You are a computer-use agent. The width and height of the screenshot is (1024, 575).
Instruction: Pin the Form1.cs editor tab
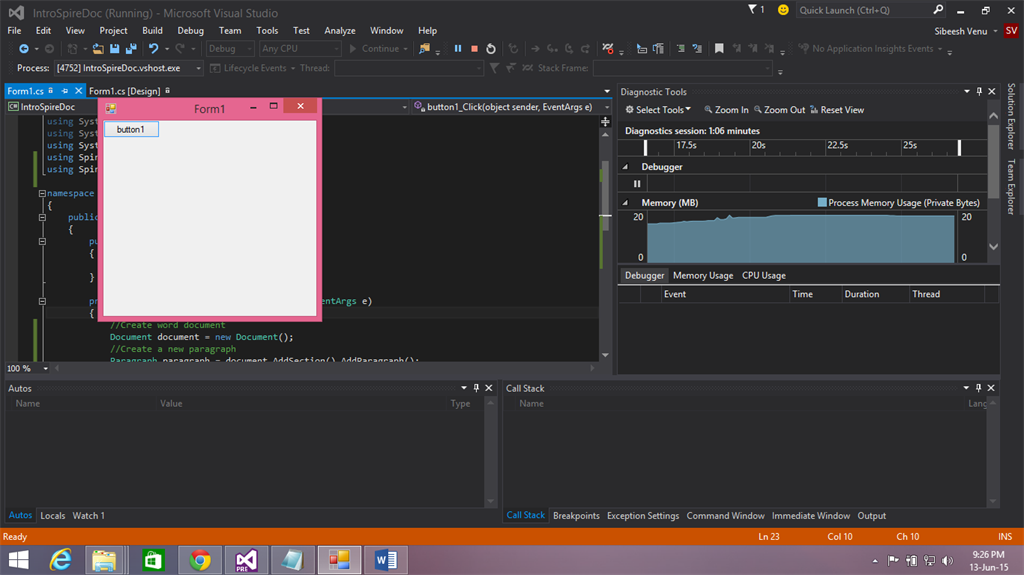[x=65, y=91]
